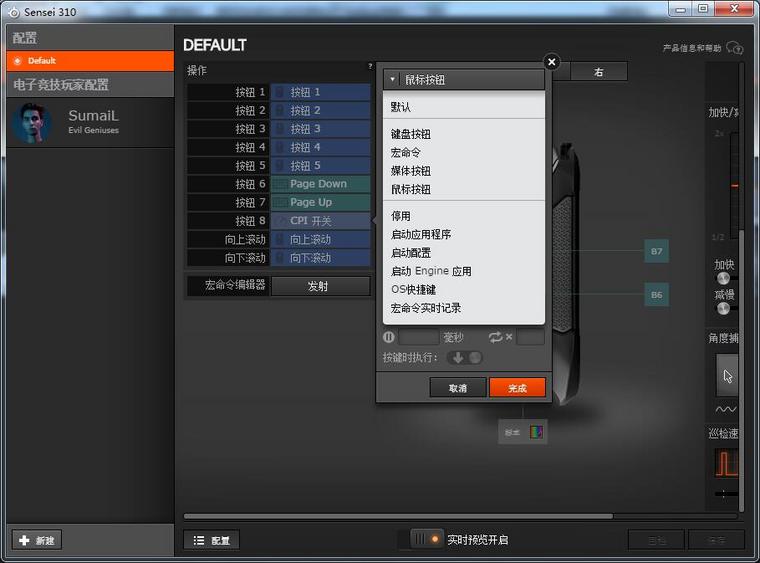Click the polling rate waveform icon

(x=726, y=463)
